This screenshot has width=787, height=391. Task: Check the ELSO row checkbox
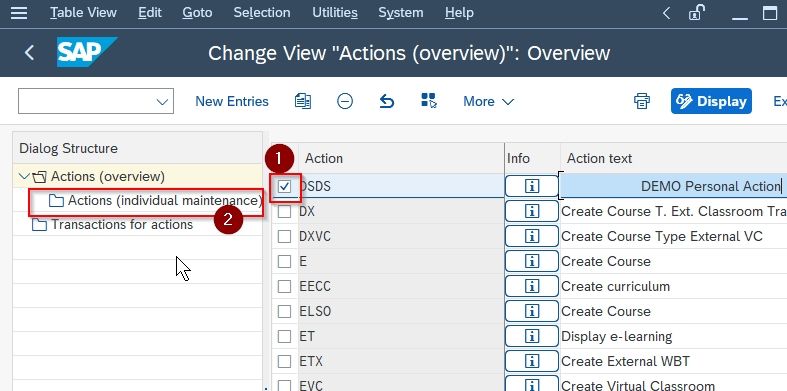285,311
